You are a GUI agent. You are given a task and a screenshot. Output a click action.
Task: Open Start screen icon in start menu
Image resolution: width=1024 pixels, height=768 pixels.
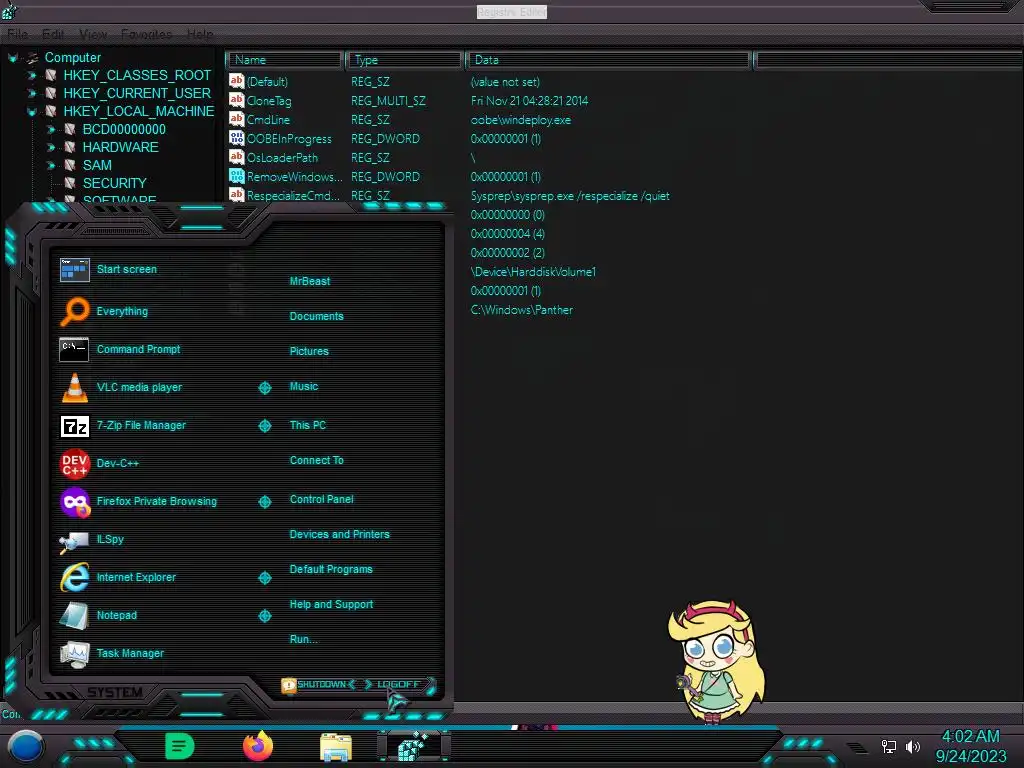click(x=74, y=269)
